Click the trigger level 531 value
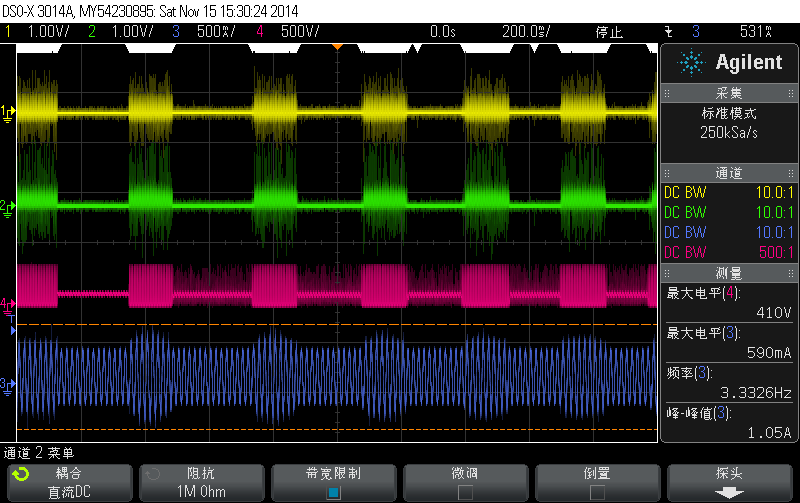800x503 pixels. point(756,32)
